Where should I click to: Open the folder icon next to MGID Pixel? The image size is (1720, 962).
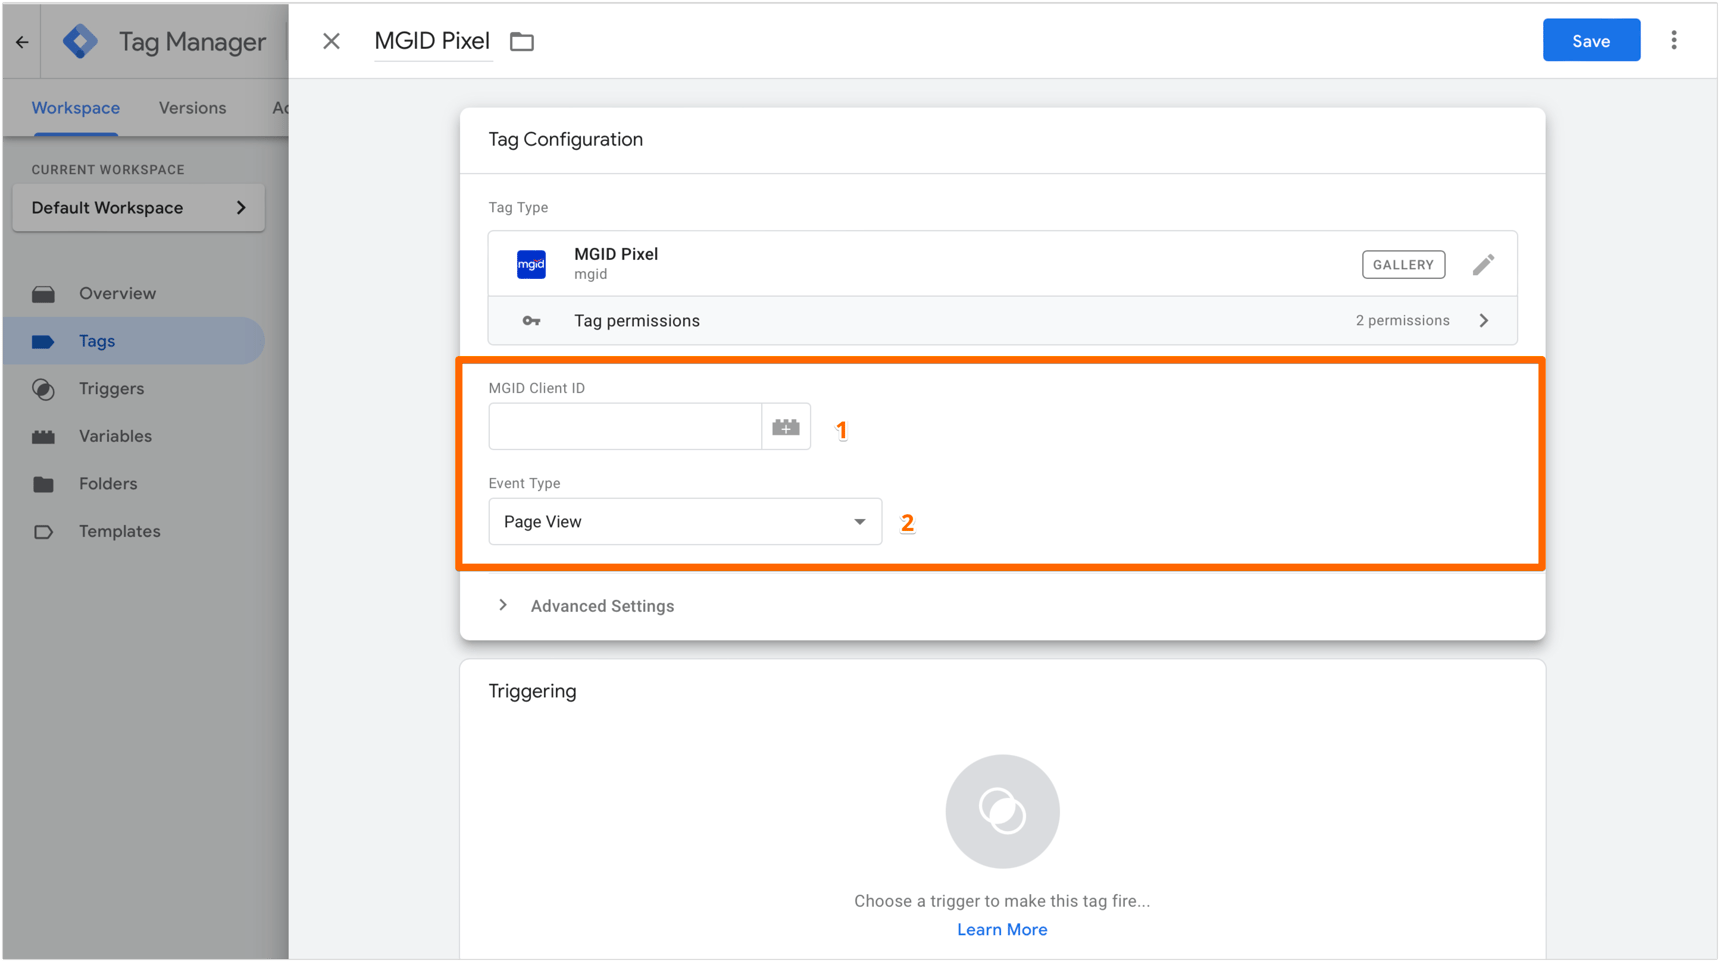point(521,41)
